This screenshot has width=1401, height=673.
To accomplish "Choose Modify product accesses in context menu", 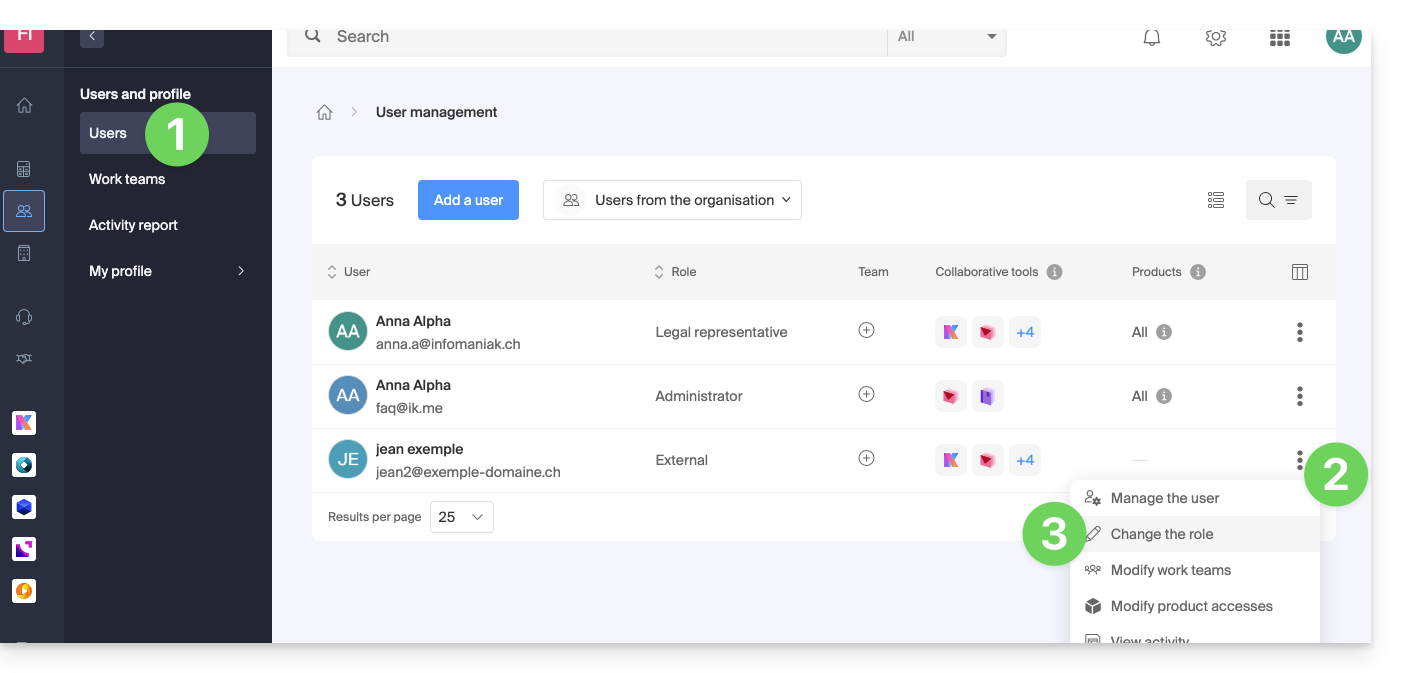I will coord(1191,606).
